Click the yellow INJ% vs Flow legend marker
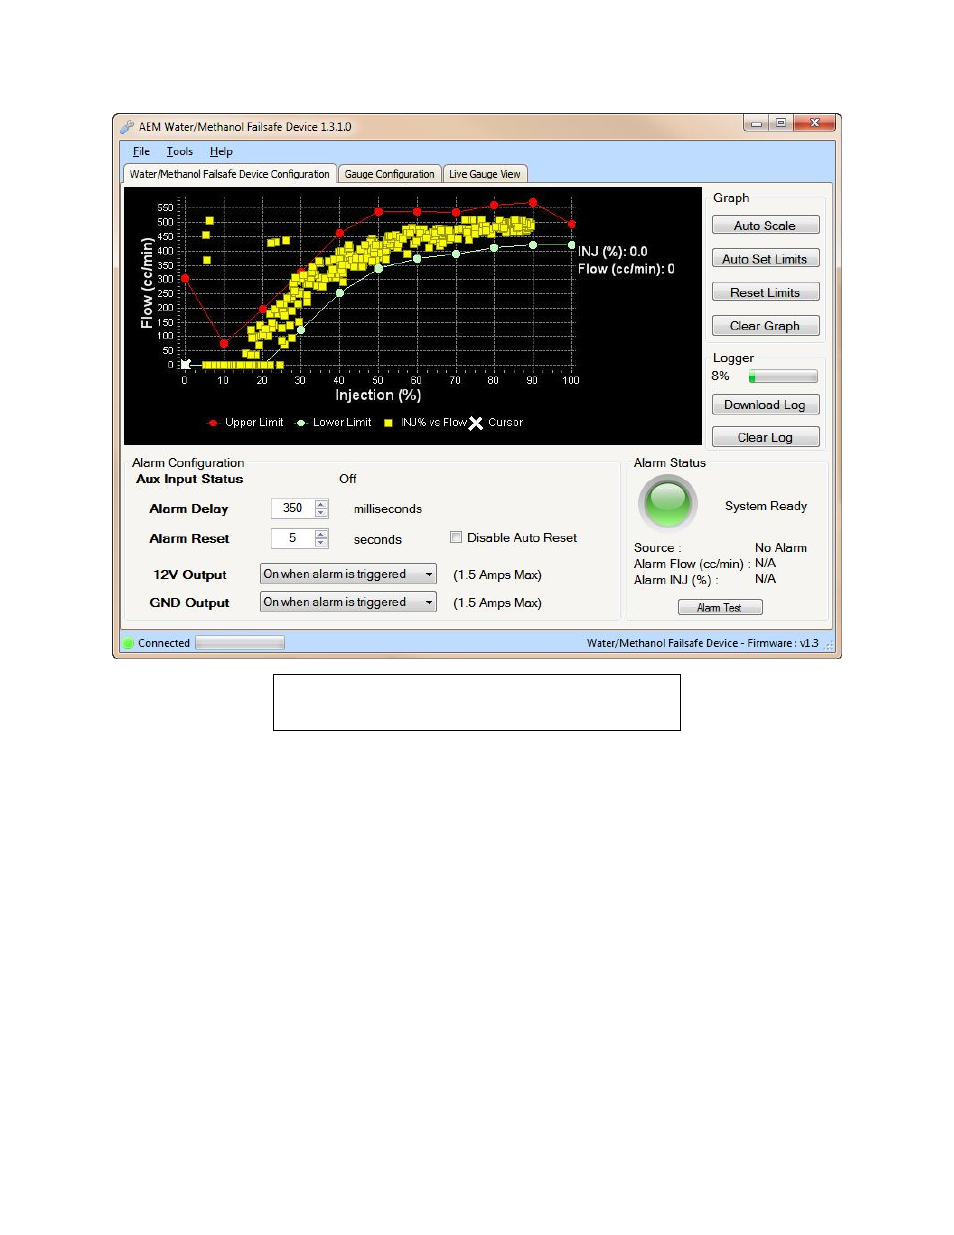The height and width of the screenshot is (1235, 954). 389,423
